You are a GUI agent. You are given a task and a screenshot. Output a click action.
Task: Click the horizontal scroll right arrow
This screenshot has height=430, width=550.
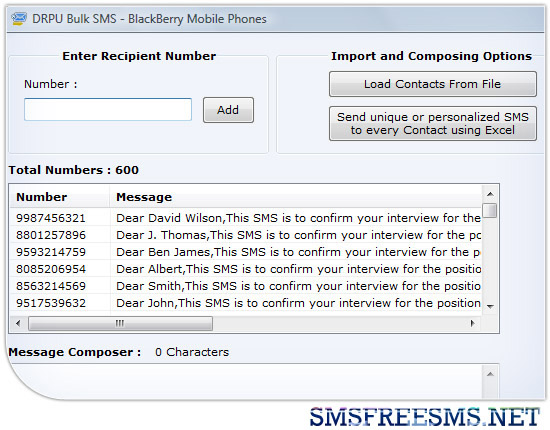tap(472, 323)
